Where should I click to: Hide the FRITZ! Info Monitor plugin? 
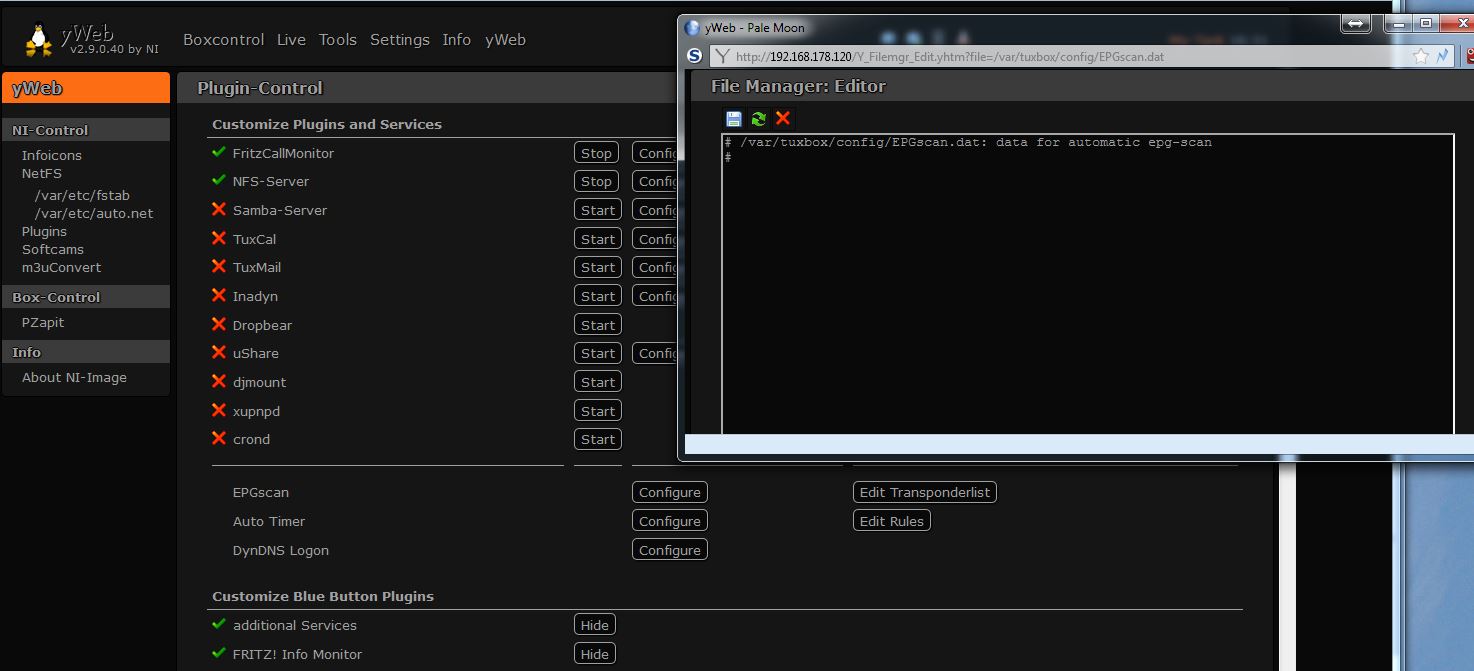[x=594, y=654]
